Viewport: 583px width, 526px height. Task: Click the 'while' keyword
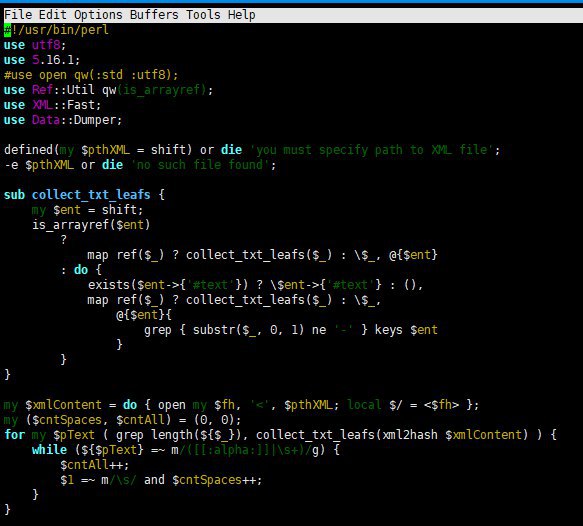tap(49, 450)
